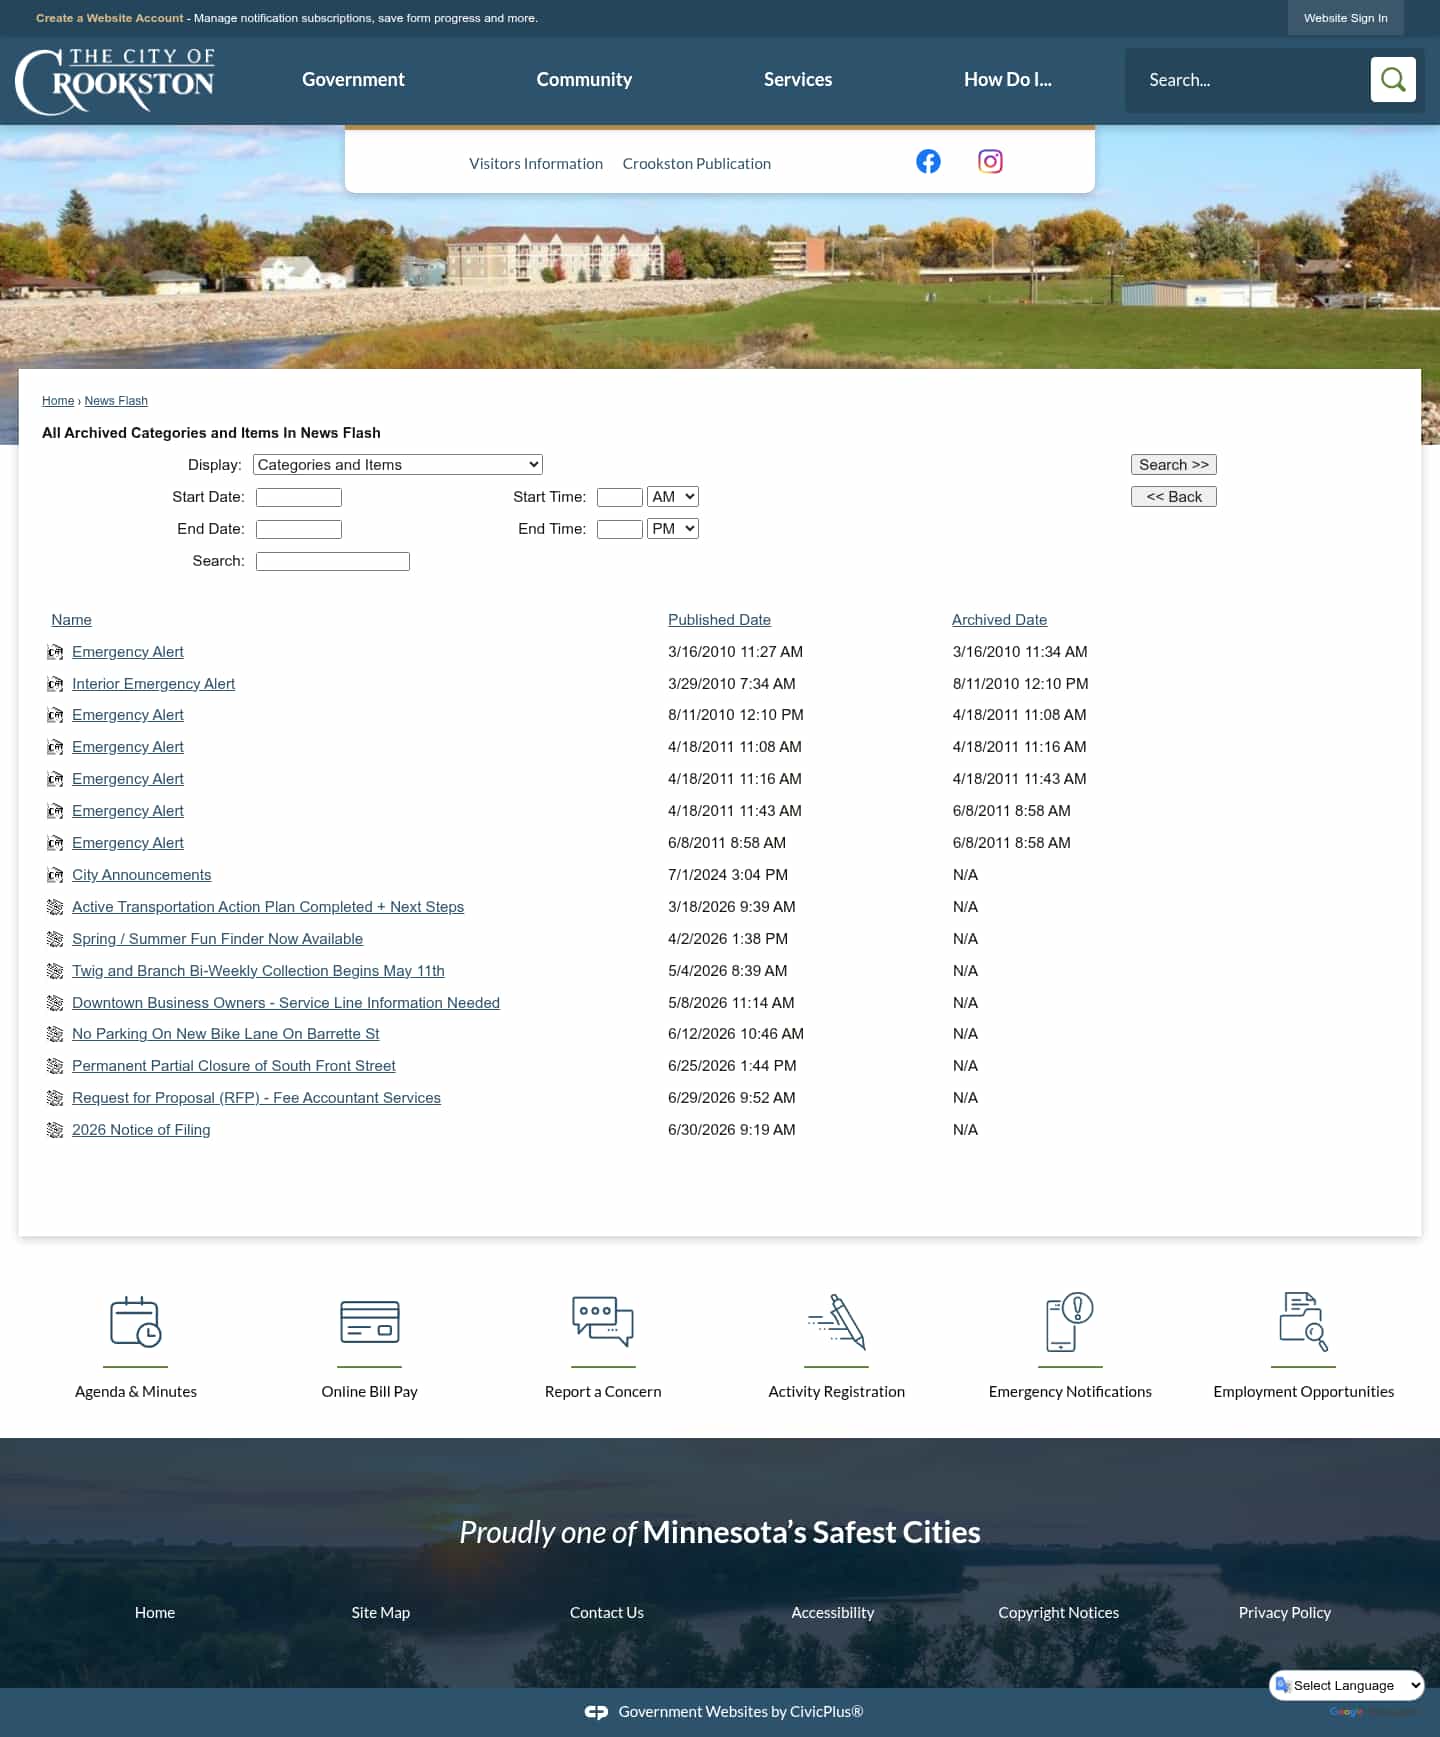
Task: Open 2026 Notice of Filing link
Action: 141,1130
